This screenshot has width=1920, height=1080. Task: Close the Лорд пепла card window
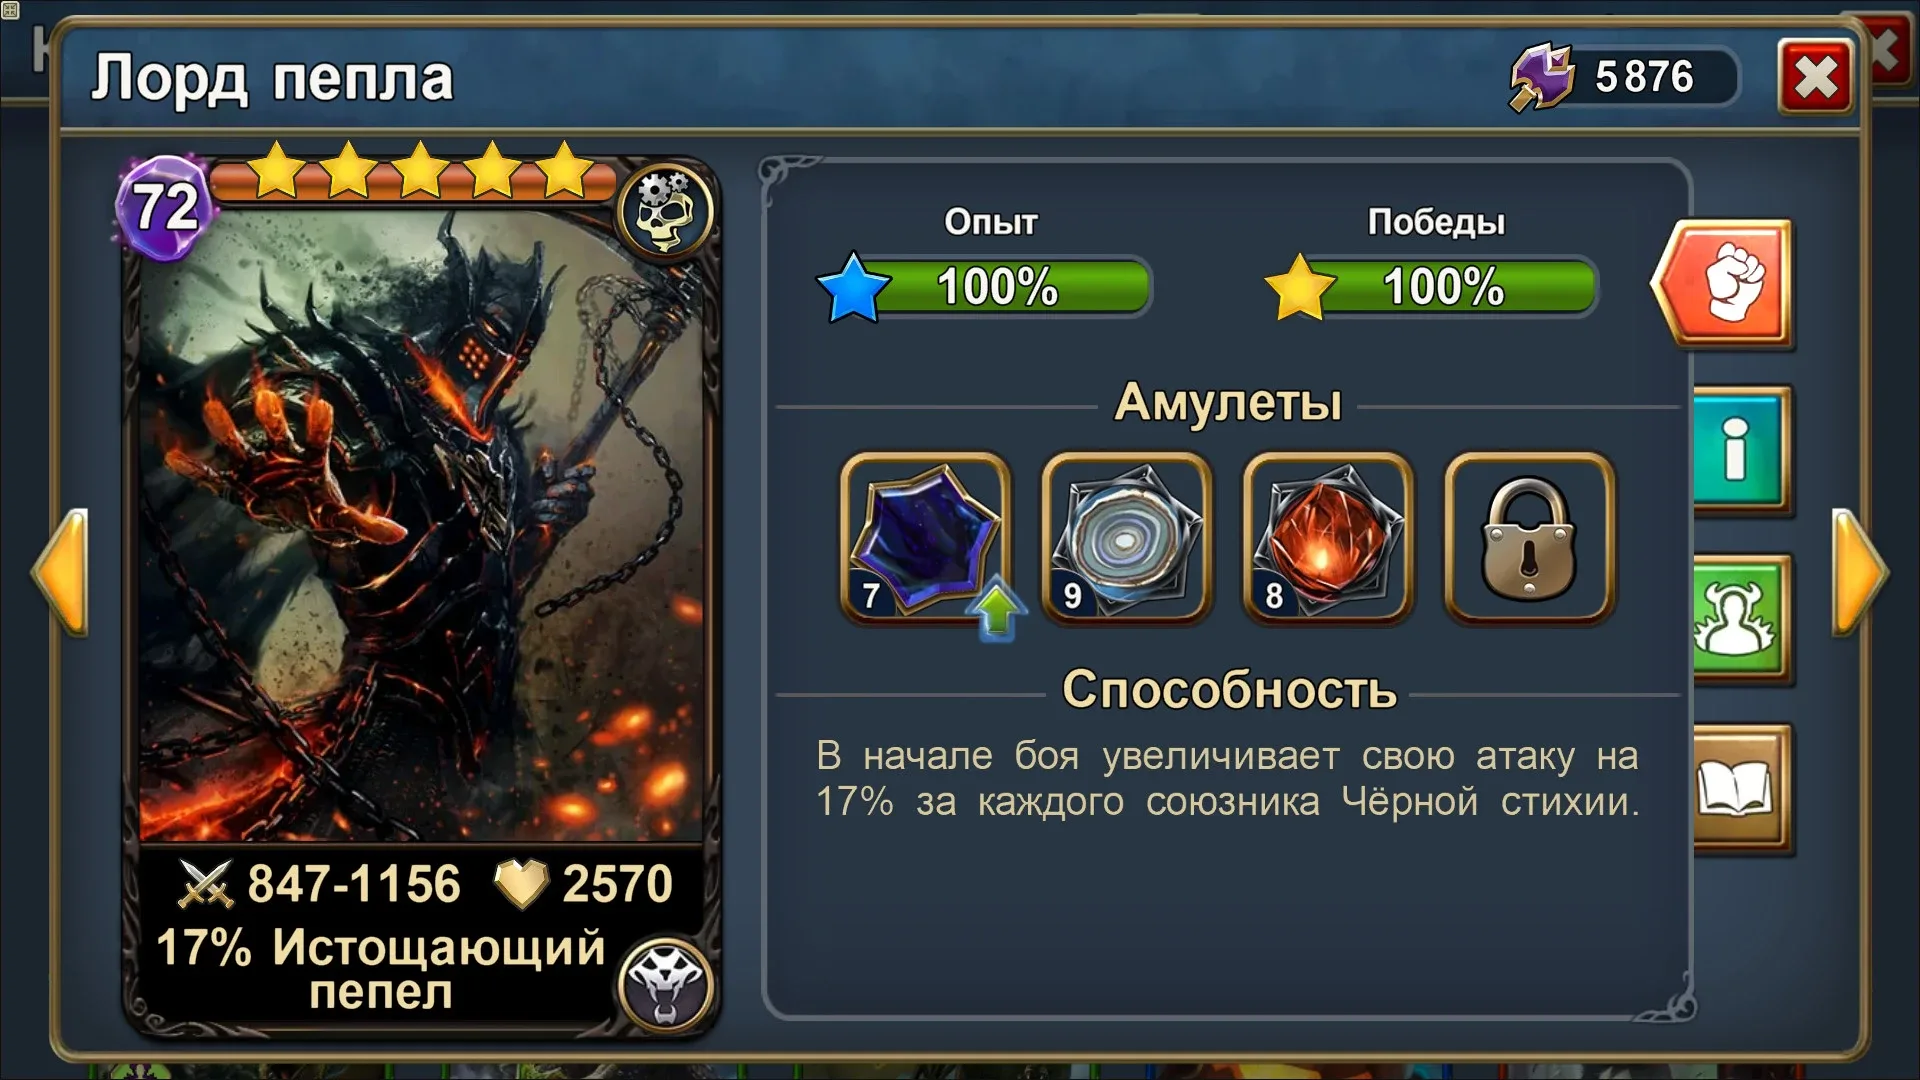pos(1815,77)
